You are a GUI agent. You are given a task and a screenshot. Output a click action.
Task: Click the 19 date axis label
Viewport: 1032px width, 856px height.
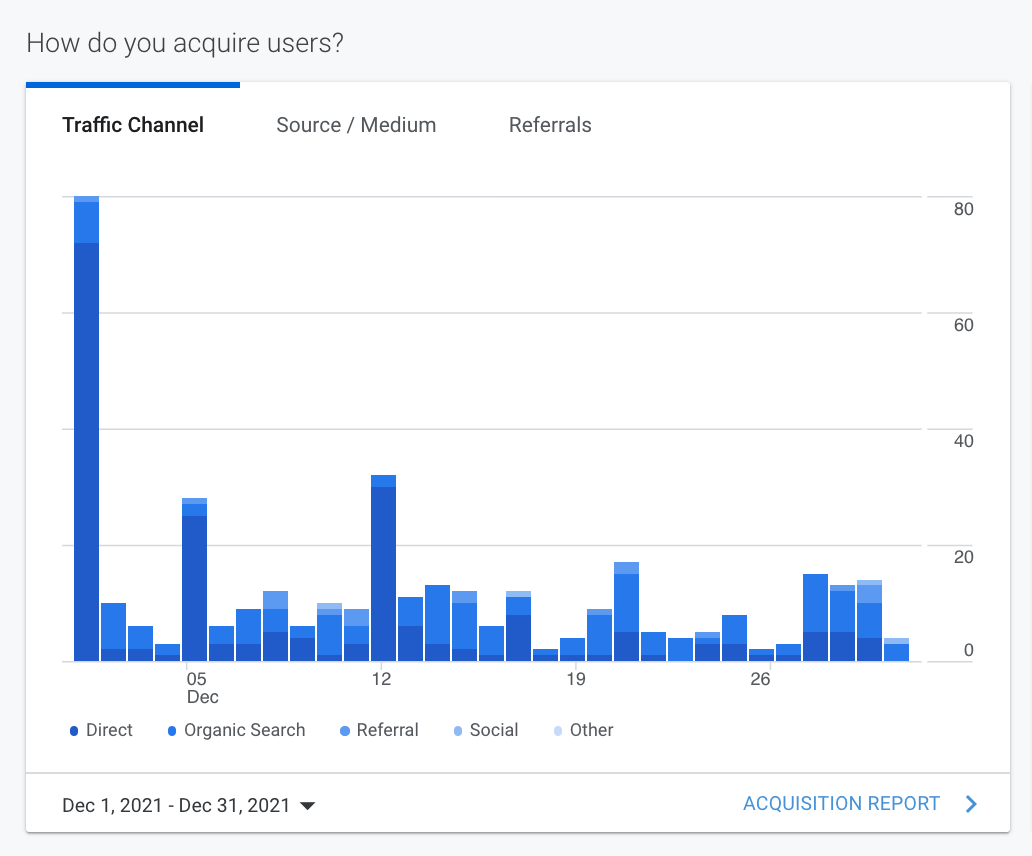tap(575, 679)
